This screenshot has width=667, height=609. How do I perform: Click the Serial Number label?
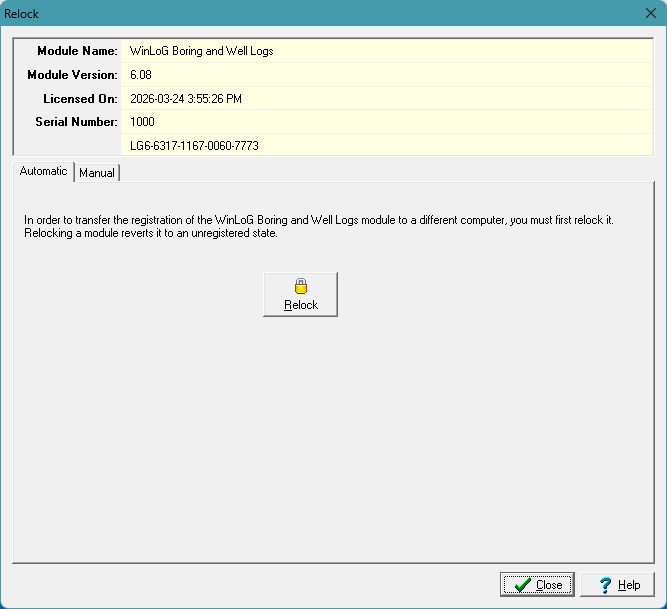75,122
